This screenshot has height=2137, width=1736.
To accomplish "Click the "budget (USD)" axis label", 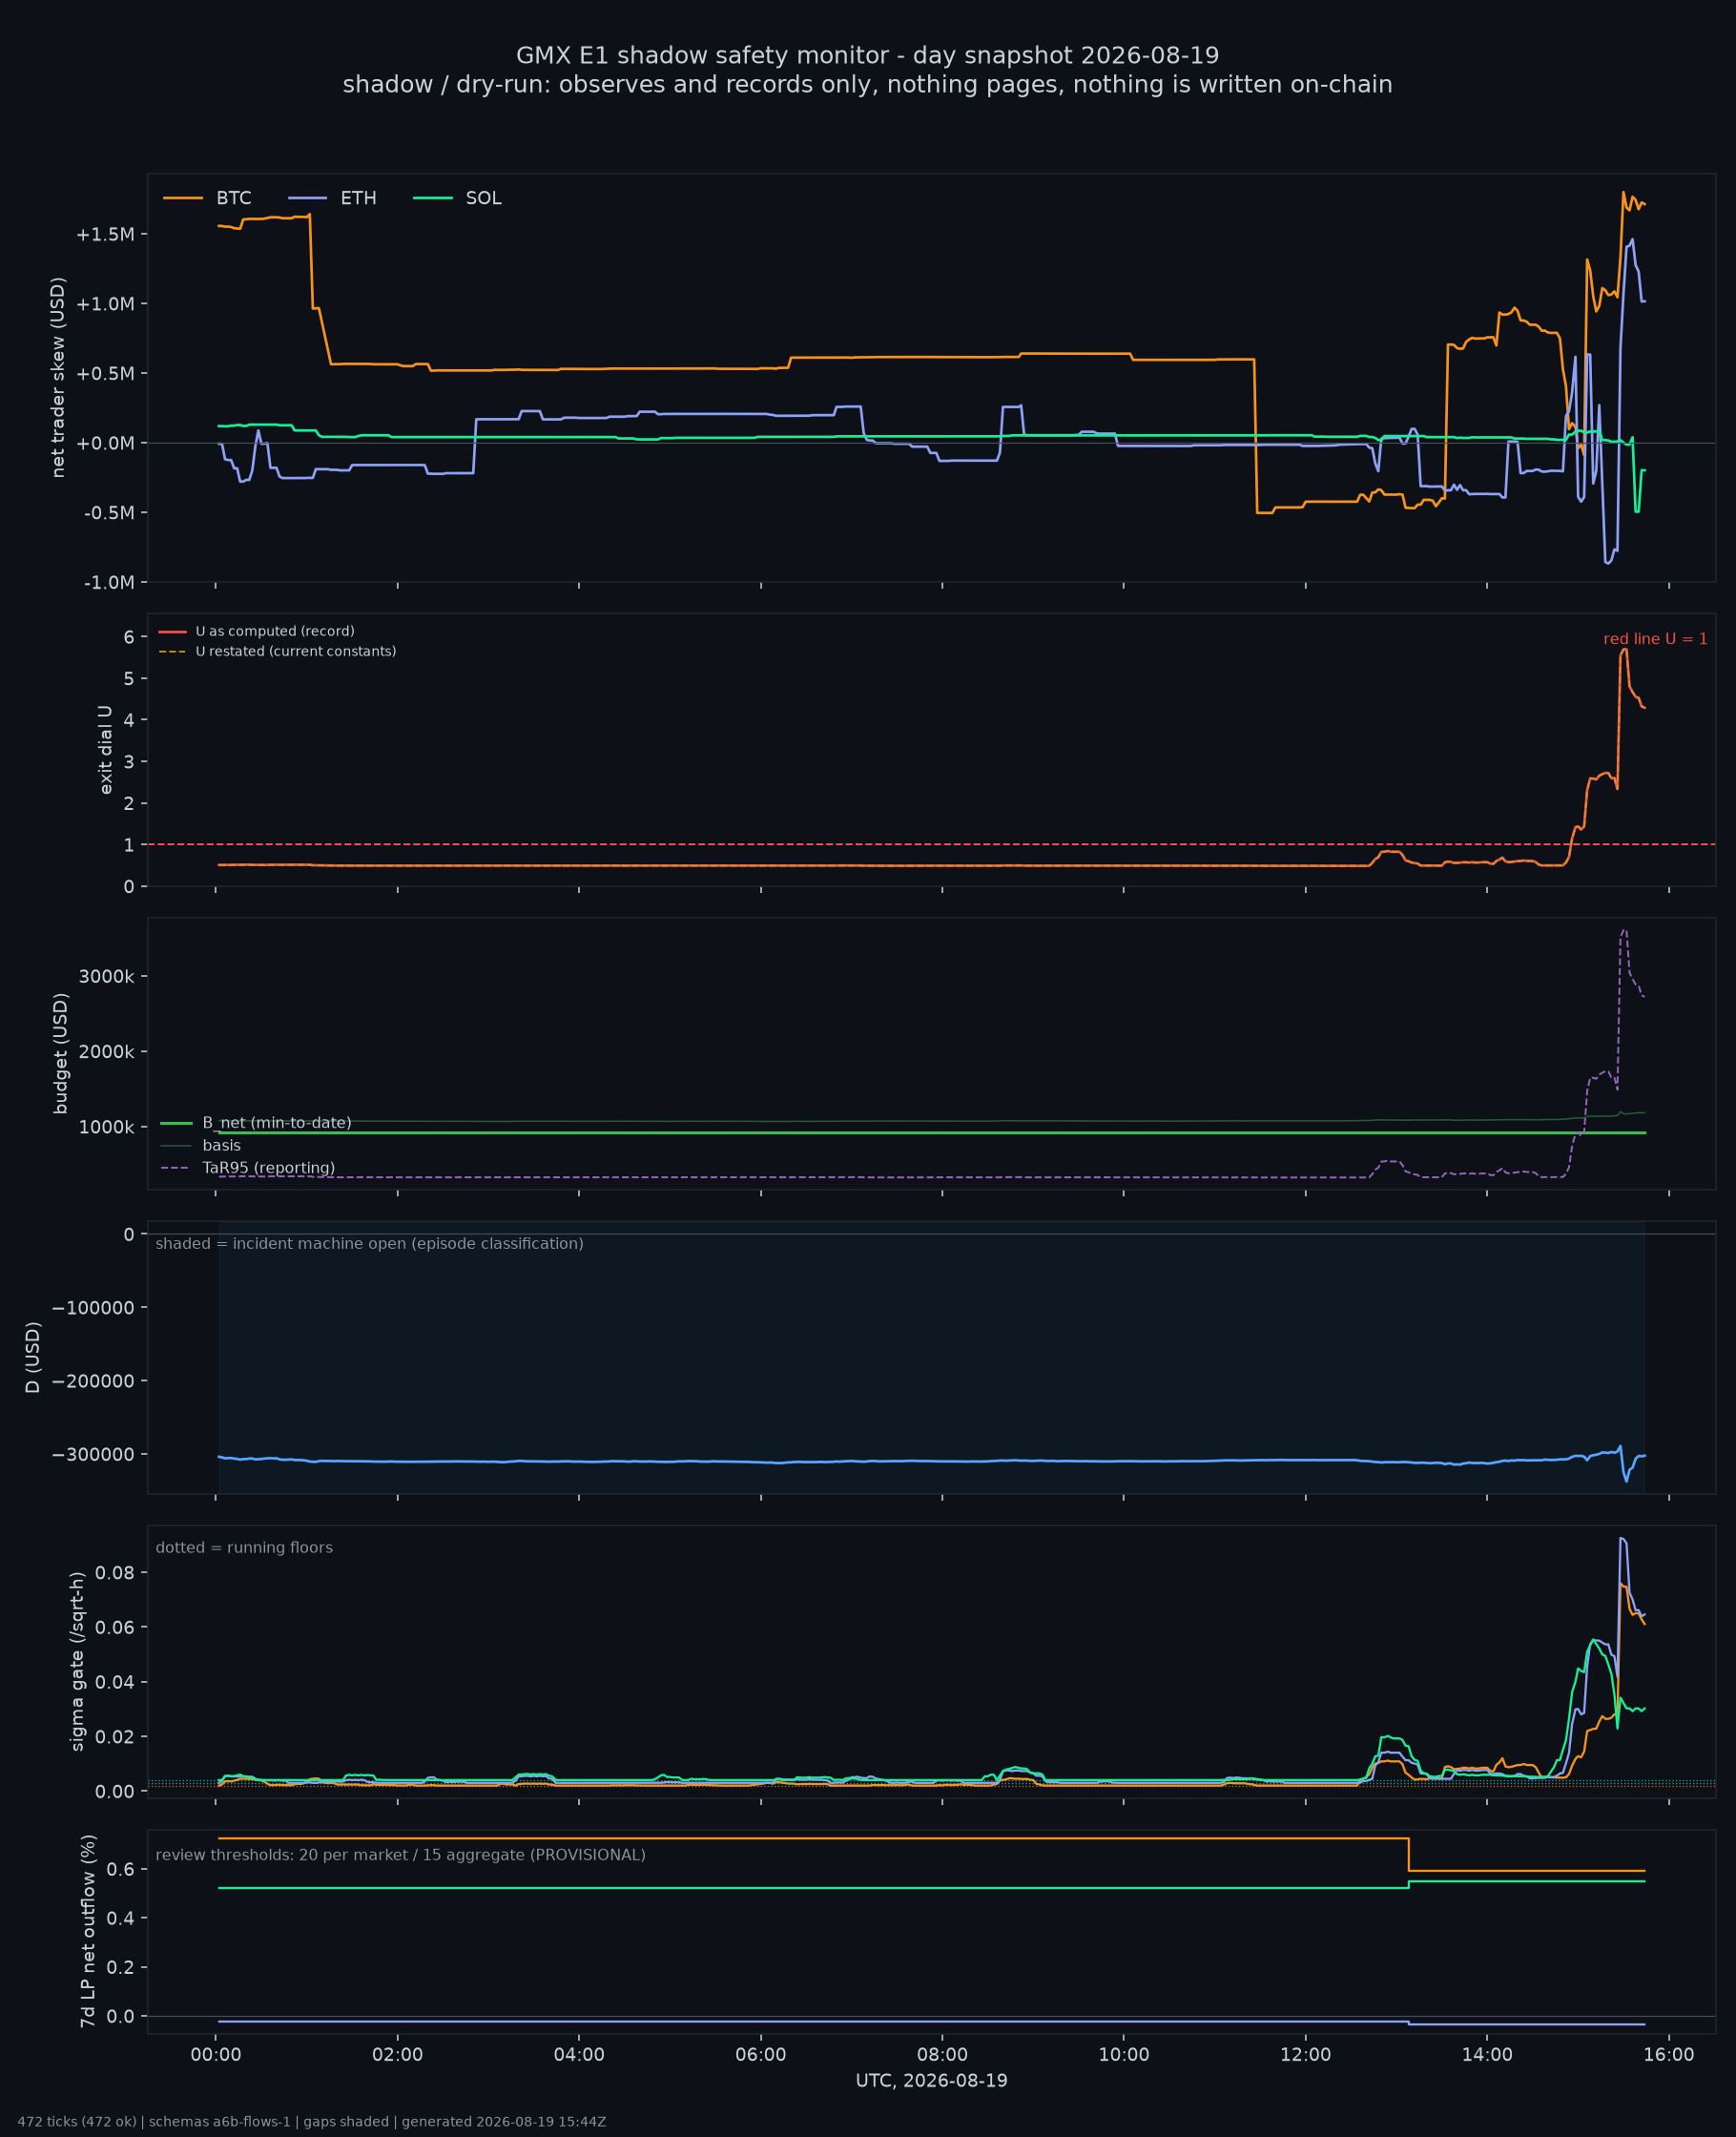I will (61, 1053).
